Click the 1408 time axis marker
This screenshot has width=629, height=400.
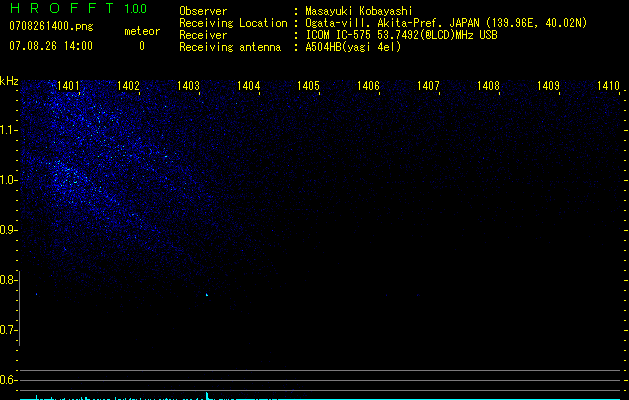(x=488, y=86)
